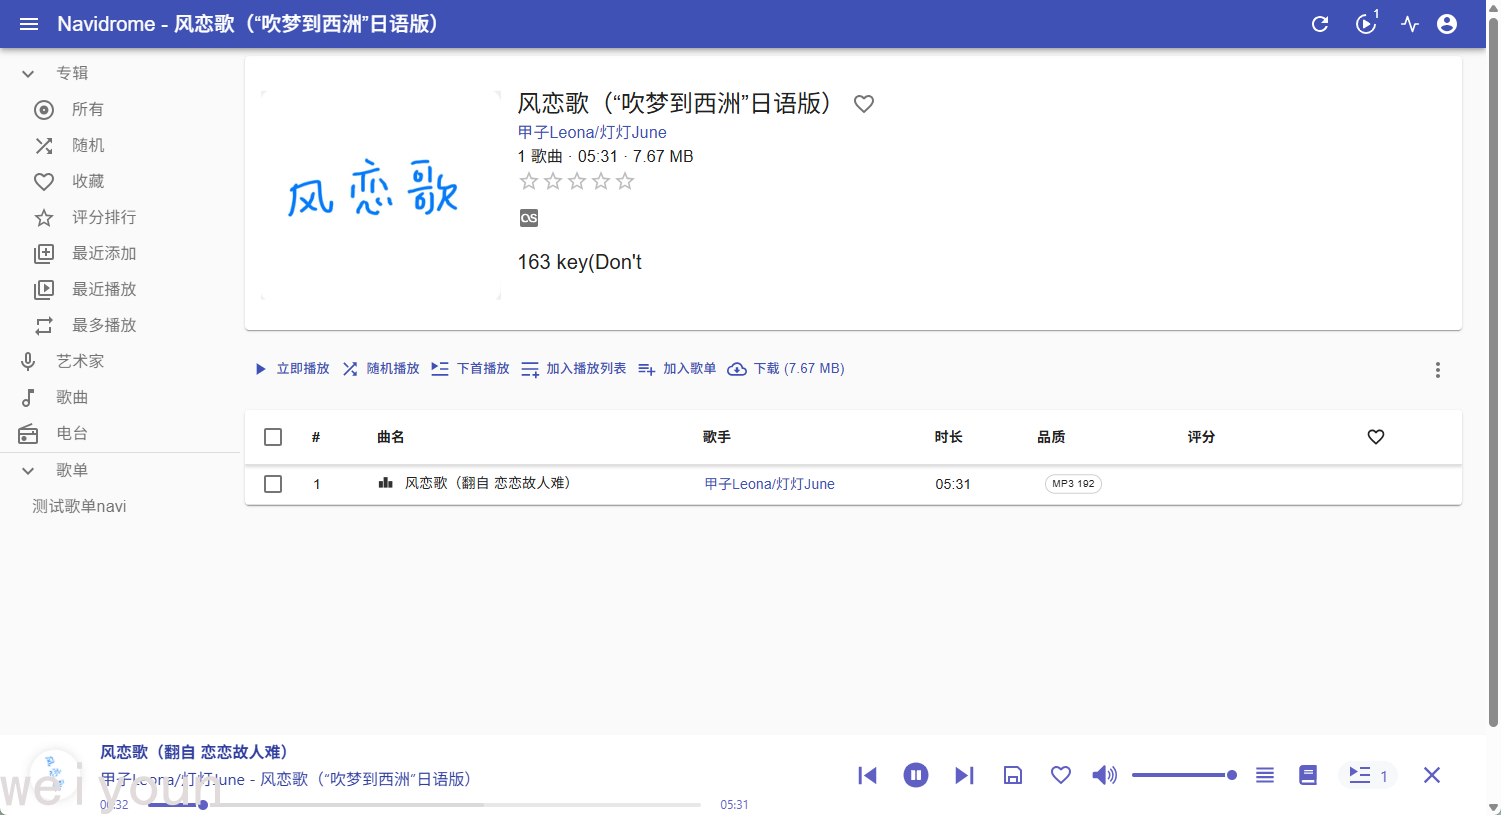Open 艺术家 in the sidebar
Screen dimensions: 1501x815
80,361
